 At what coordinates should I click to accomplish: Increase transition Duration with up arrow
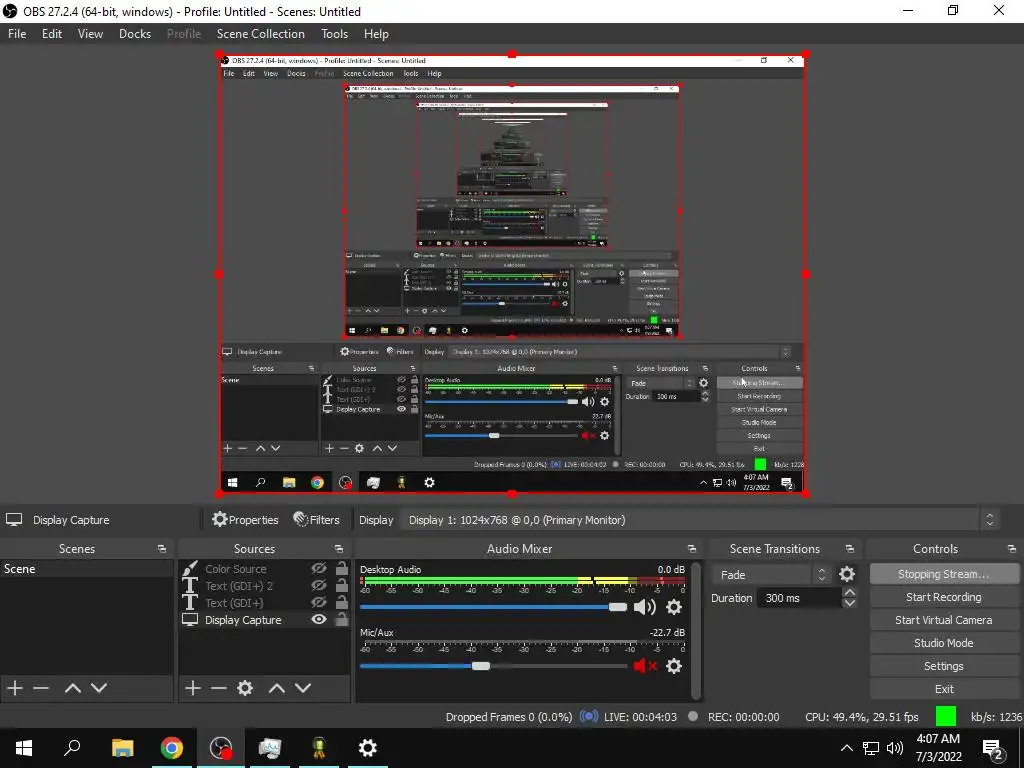pos(850,592)
